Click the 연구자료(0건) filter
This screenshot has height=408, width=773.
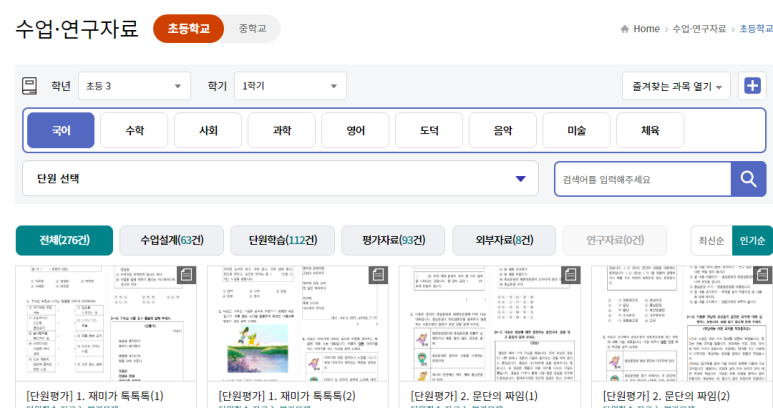click(615, 240)
